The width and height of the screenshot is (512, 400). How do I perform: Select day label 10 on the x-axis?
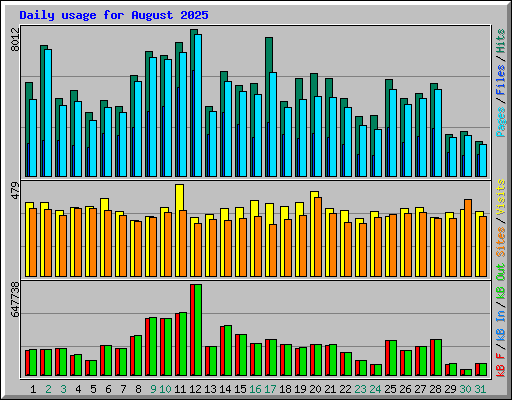click(166, 389)
